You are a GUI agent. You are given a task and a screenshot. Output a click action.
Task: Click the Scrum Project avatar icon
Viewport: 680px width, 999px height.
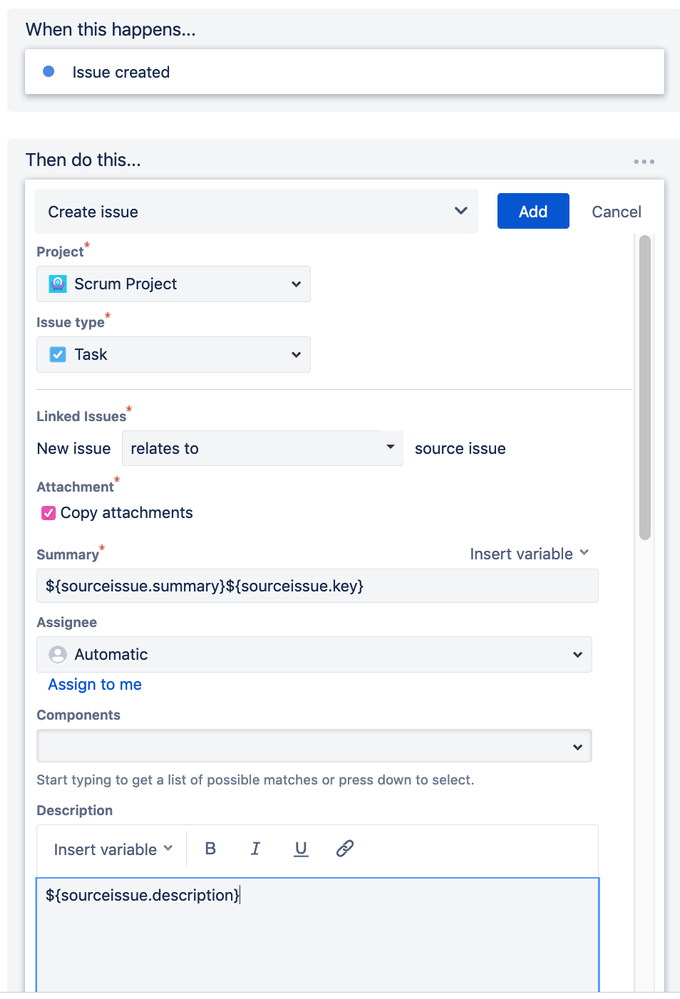pos(58,284)
